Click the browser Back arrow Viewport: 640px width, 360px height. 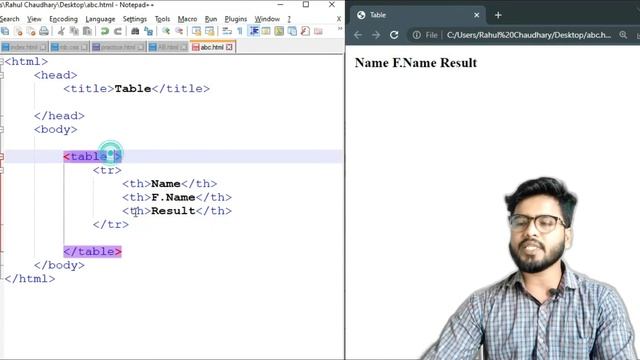(358, 35)
